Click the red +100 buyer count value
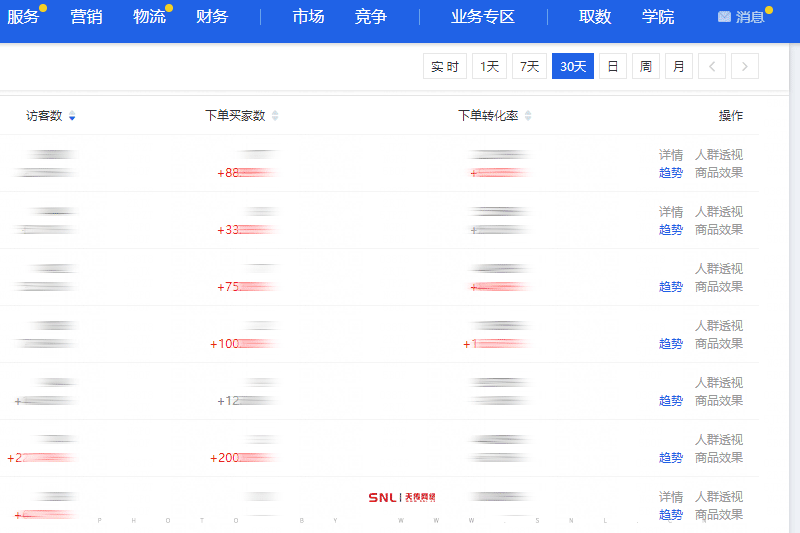This screenshot has height=533, width=800. tap(244, 344)
